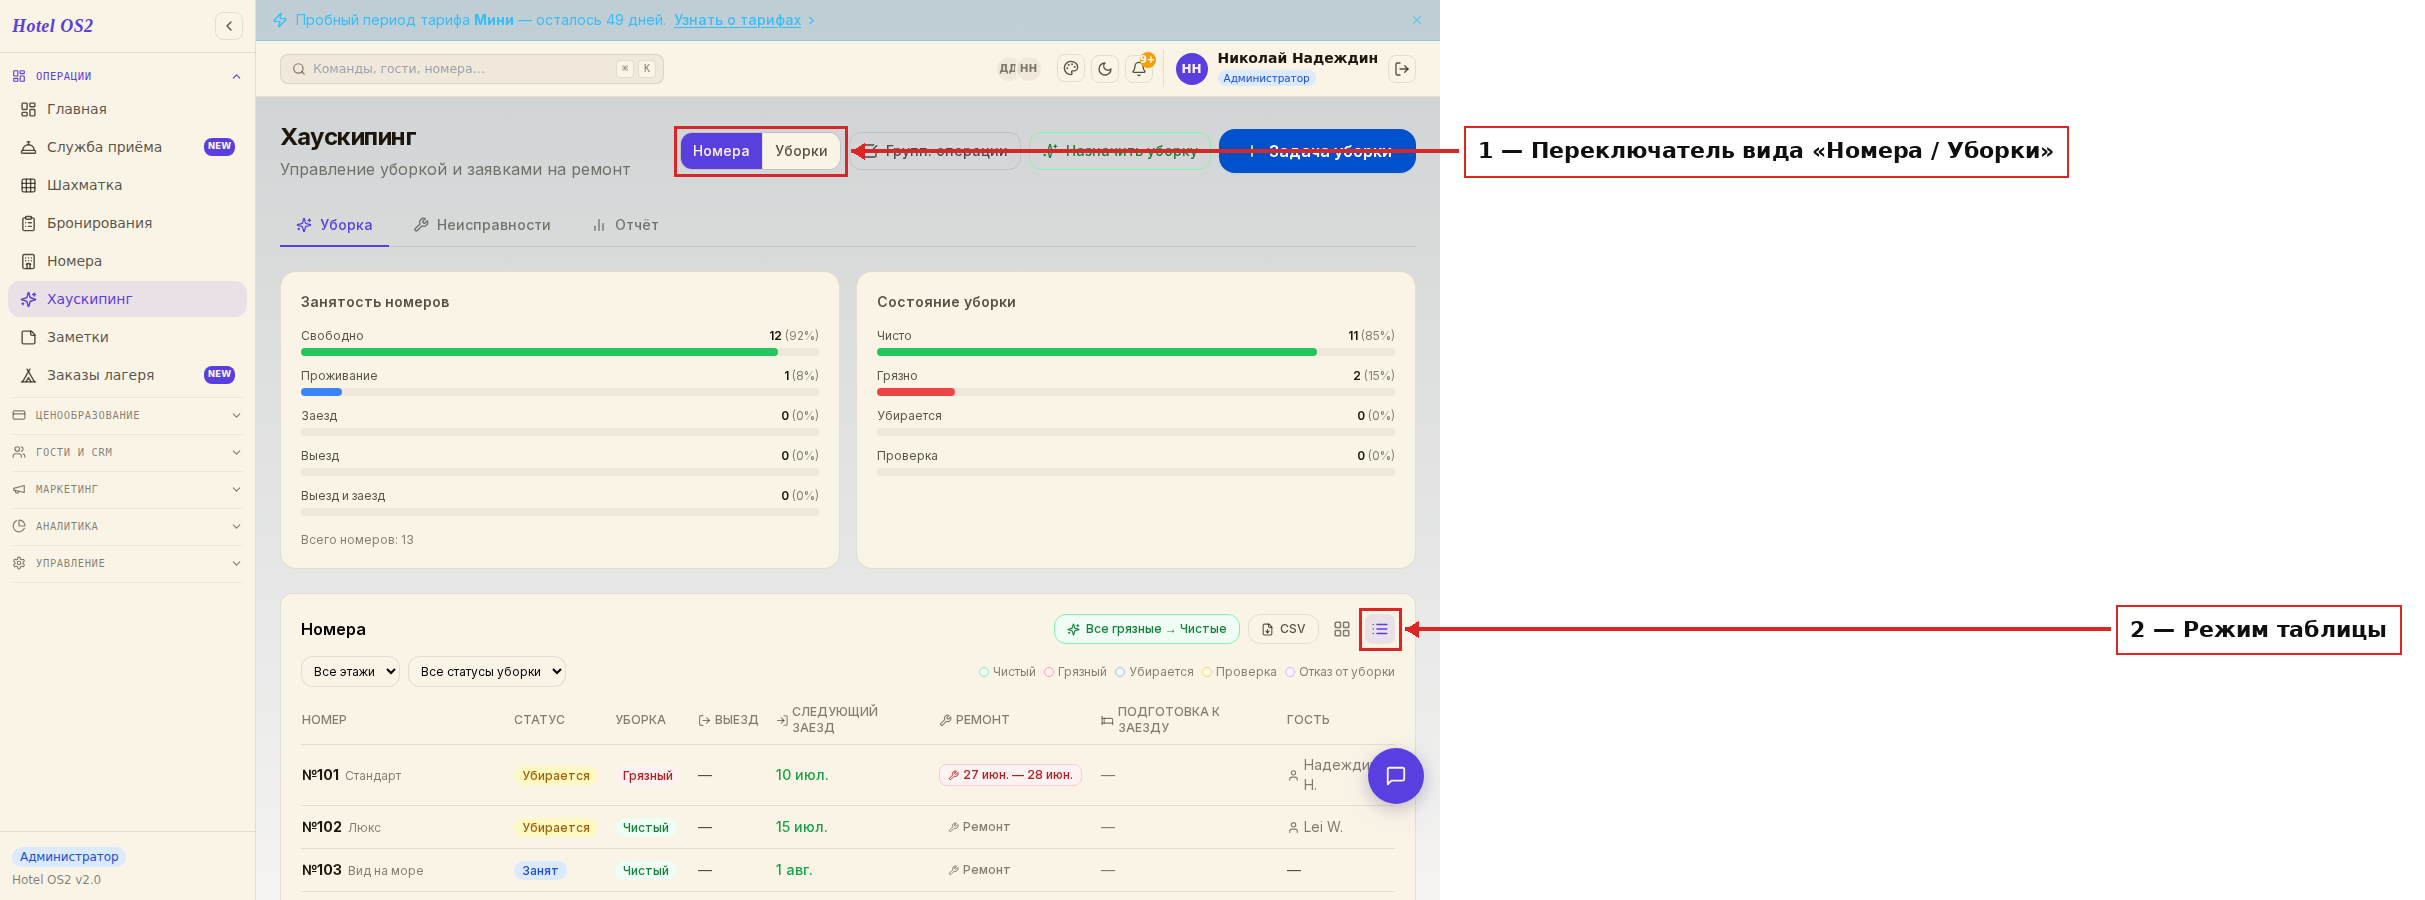The image size is (2425, 900).
Task: Open the chat bubble floating button
Action: point(1396,776)
